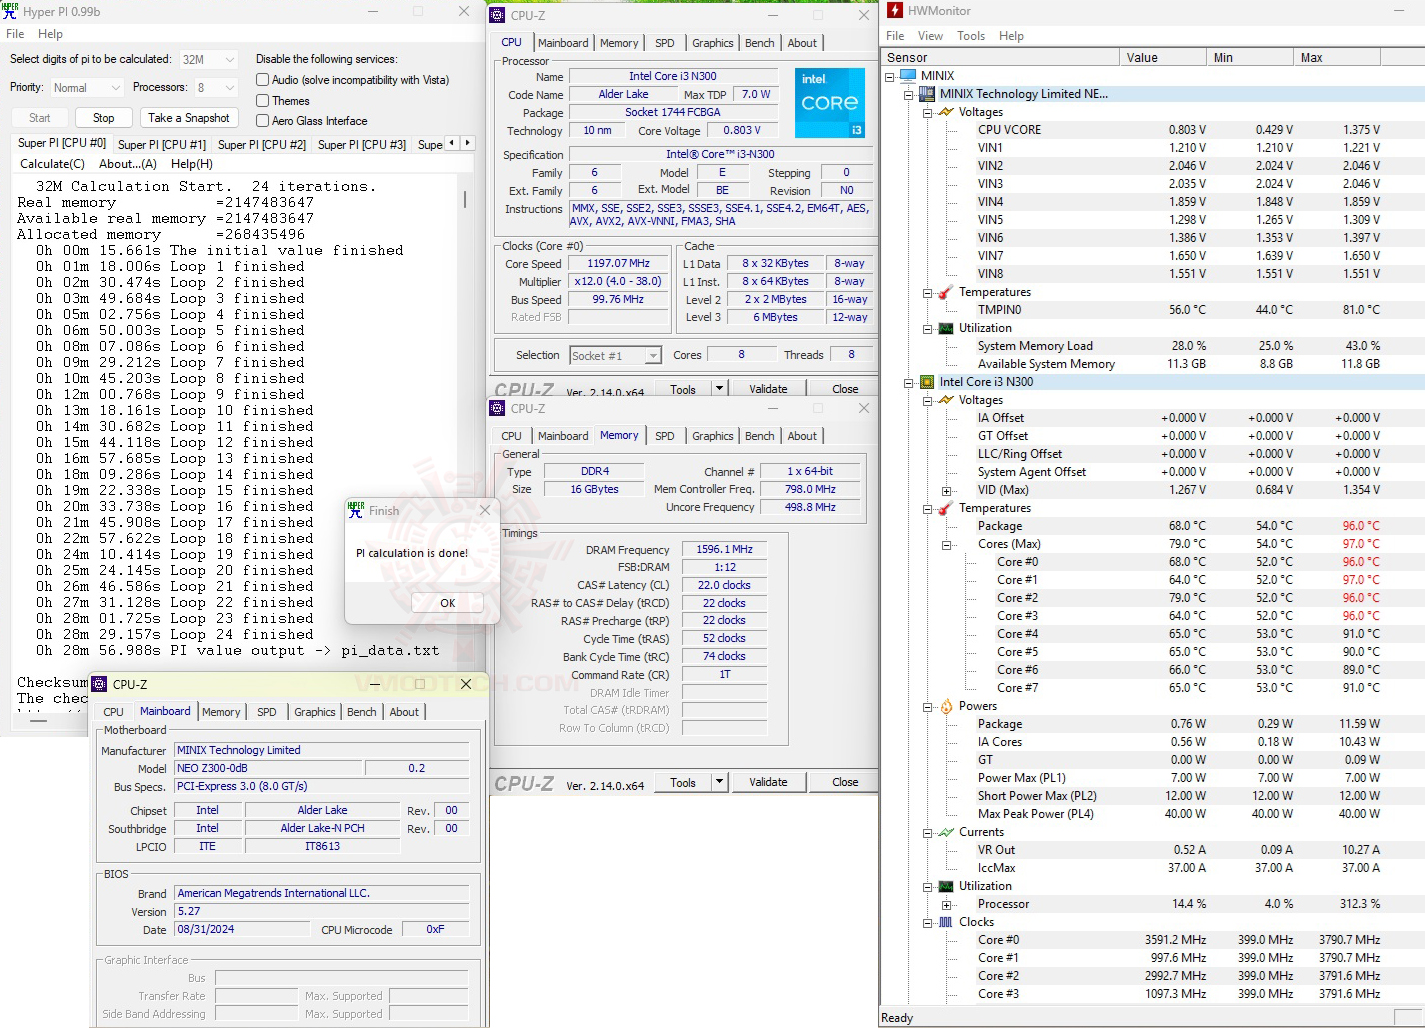The height and width of the screenshot is (1028, 1425).
Task: Click Take a Snapshot button
Action: point(189,118)
